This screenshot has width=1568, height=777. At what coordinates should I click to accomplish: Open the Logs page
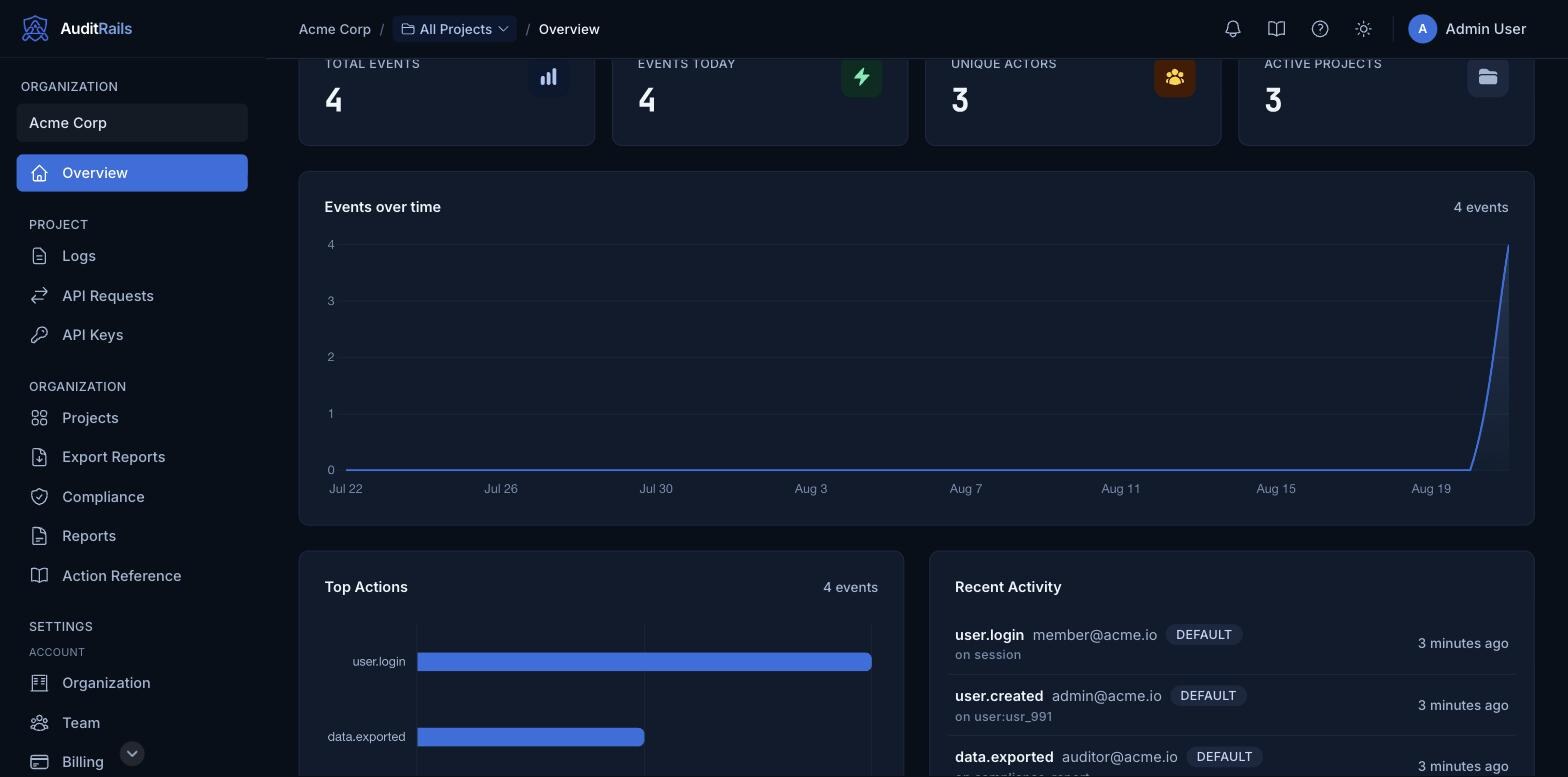[x=132, y=256]
